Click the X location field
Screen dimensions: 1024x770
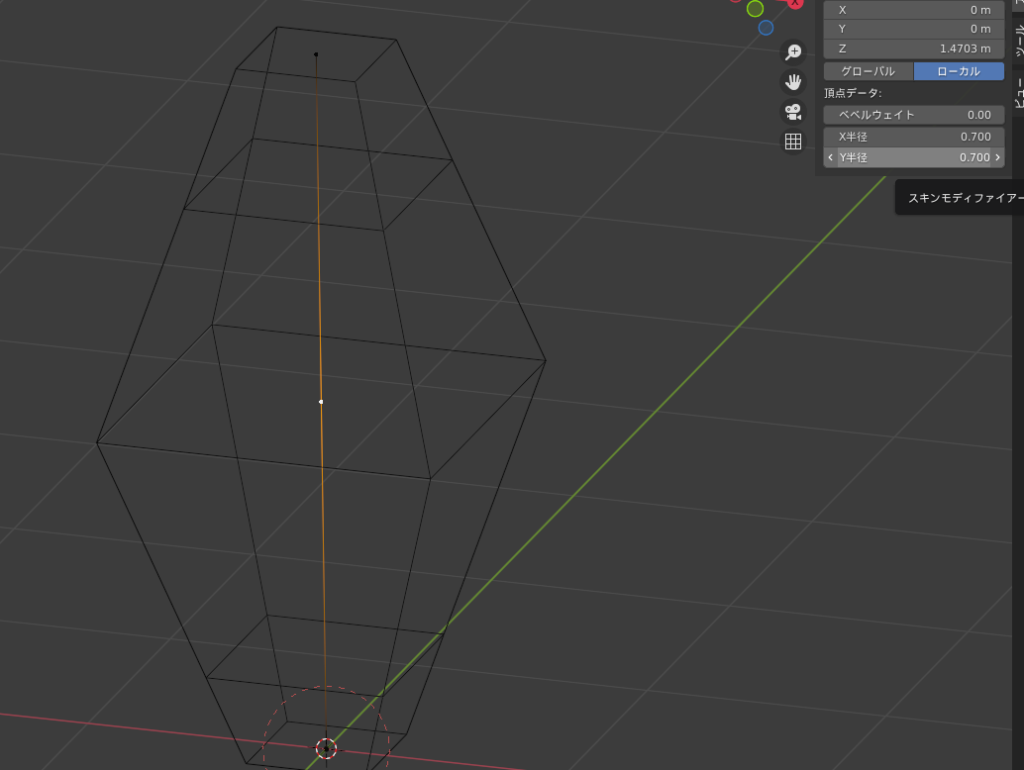(914, 10)
